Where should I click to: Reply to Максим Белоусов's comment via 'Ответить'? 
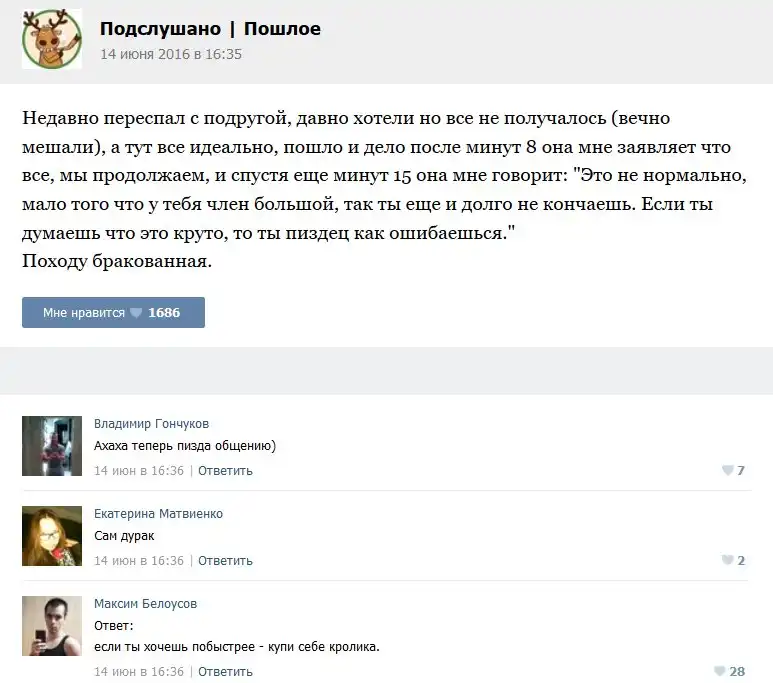click(225, 672)
